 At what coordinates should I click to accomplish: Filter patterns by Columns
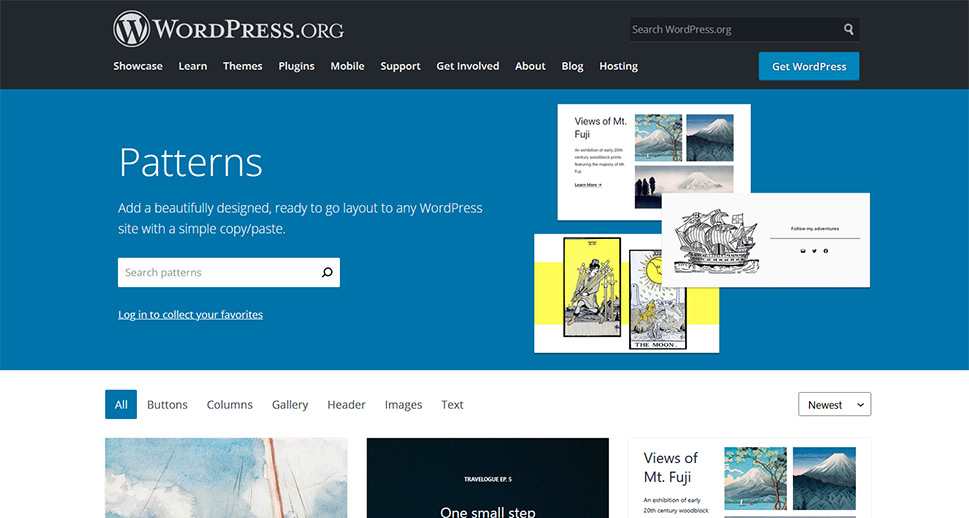(229, 404)
